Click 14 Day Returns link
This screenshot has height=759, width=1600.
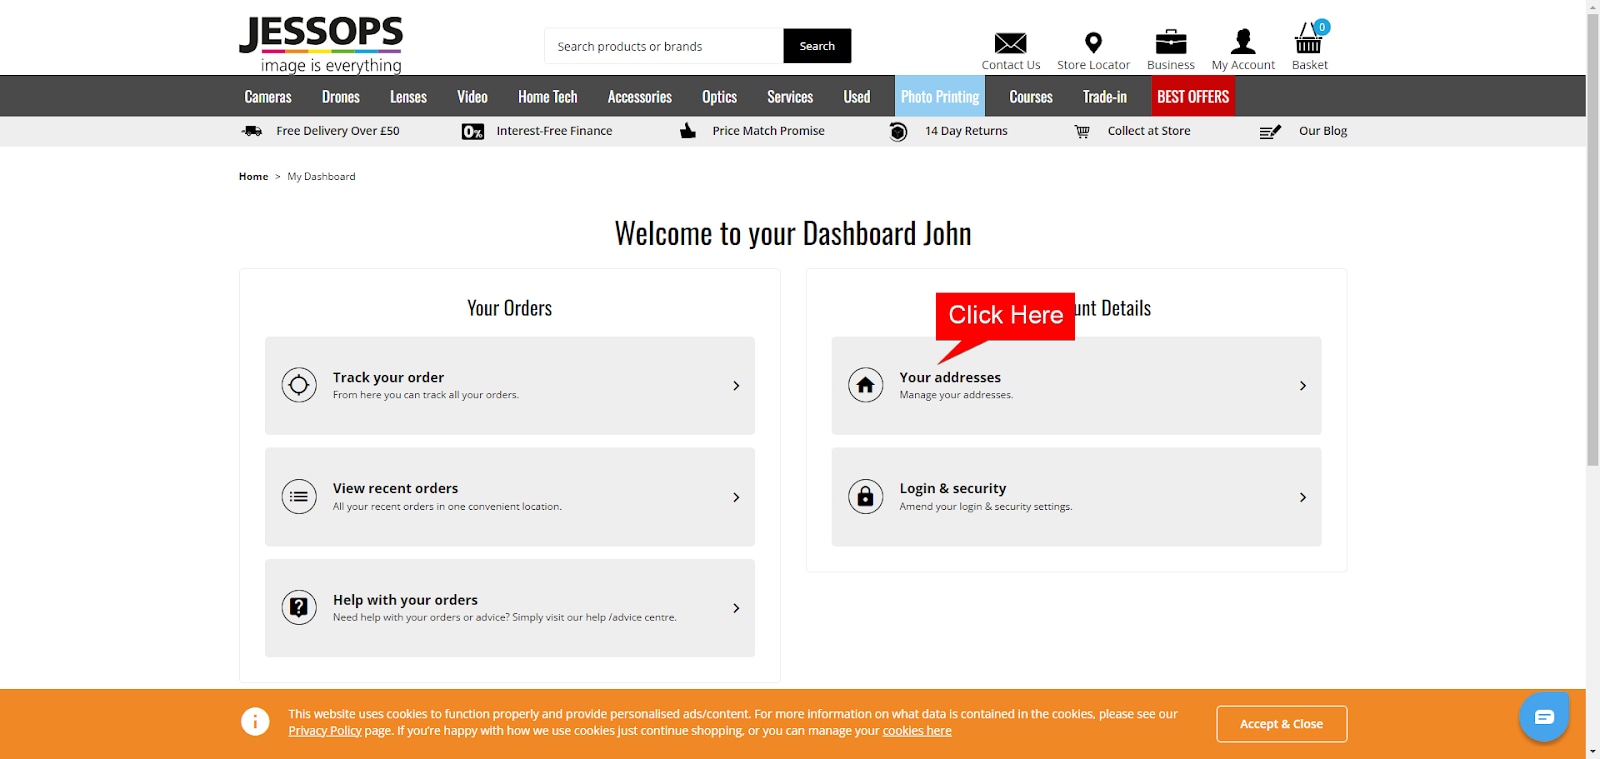click(x=966, y=131)
